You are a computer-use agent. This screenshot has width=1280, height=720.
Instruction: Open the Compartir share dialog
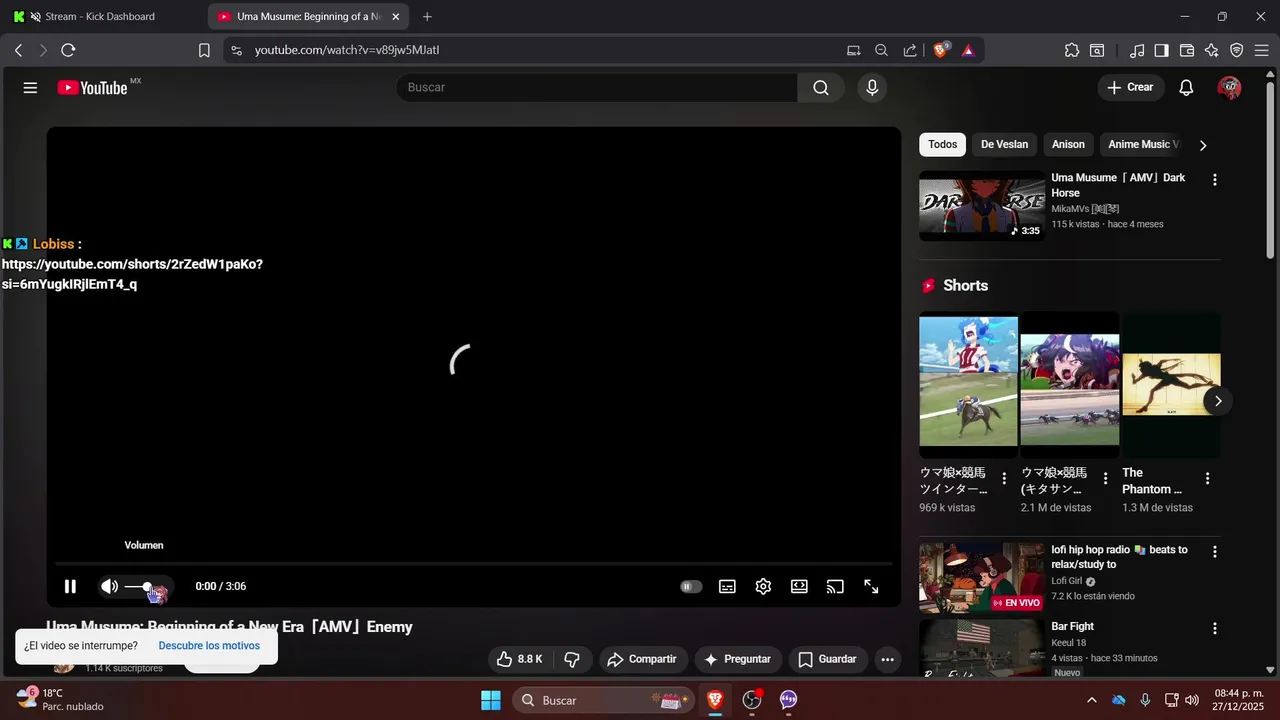[643, 659]
